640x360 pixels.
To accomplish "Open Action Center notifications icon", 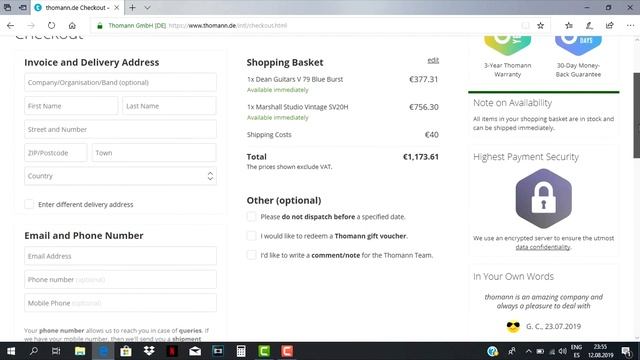I will click(627, 351).
